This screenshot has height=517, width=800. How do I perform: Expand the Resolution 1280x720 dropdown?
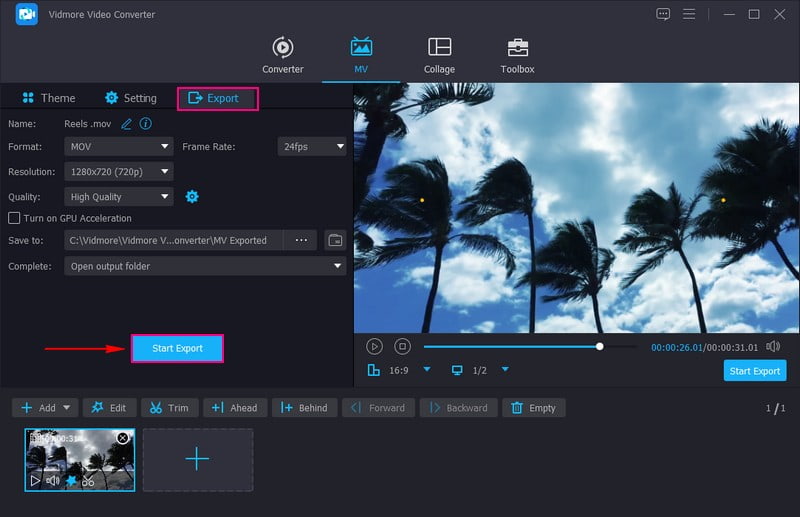pyautogui.click(x=119, y=172)
